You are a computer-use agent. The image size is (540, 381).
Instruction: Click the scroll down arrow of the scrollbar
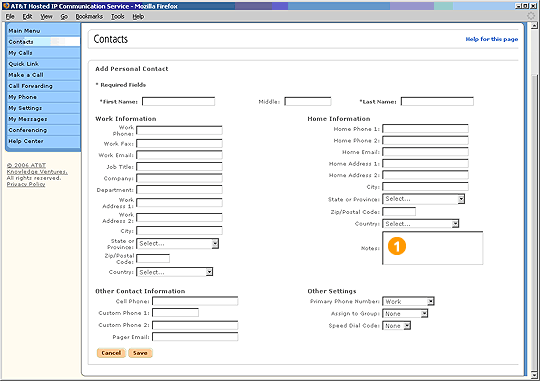tap(534, 374)
